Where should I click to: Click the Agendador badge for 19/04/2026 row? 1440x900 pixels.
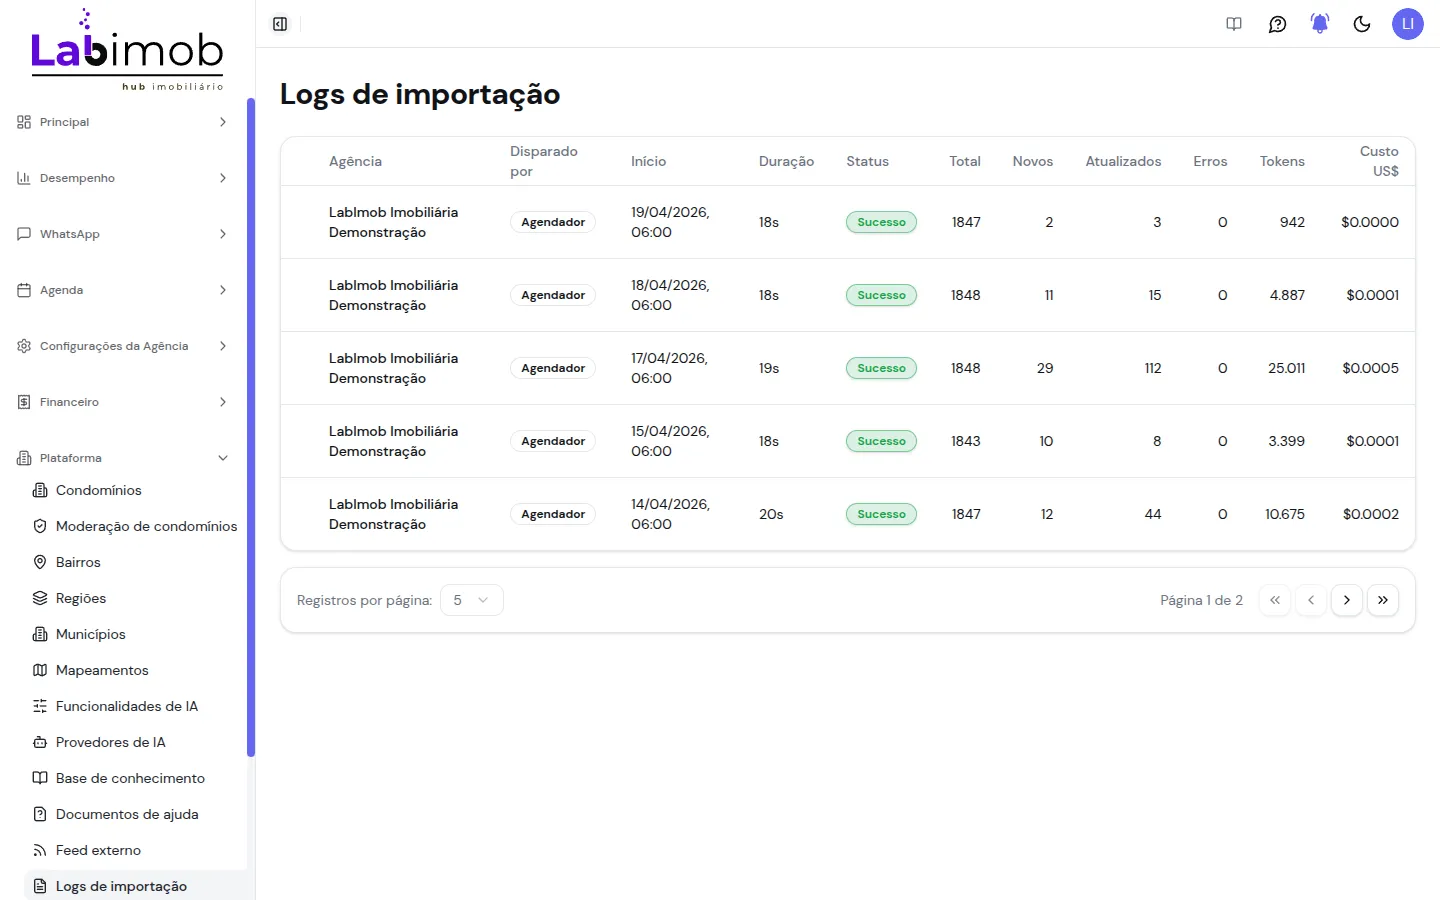553,222
